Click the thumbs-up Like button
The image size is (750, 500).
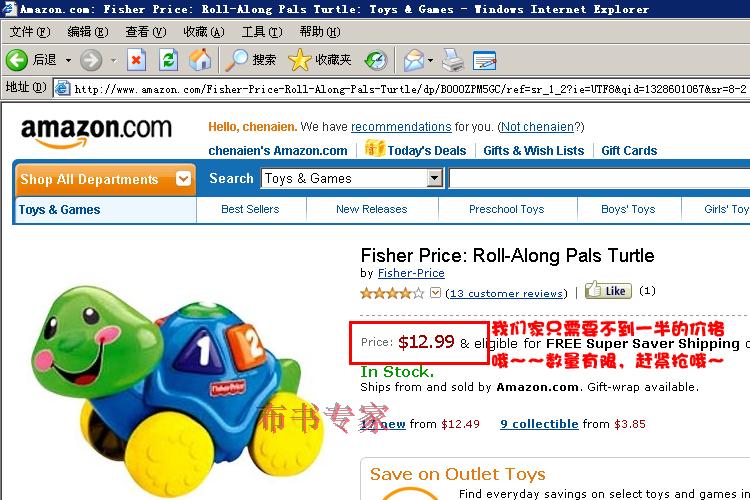(608, 290)
